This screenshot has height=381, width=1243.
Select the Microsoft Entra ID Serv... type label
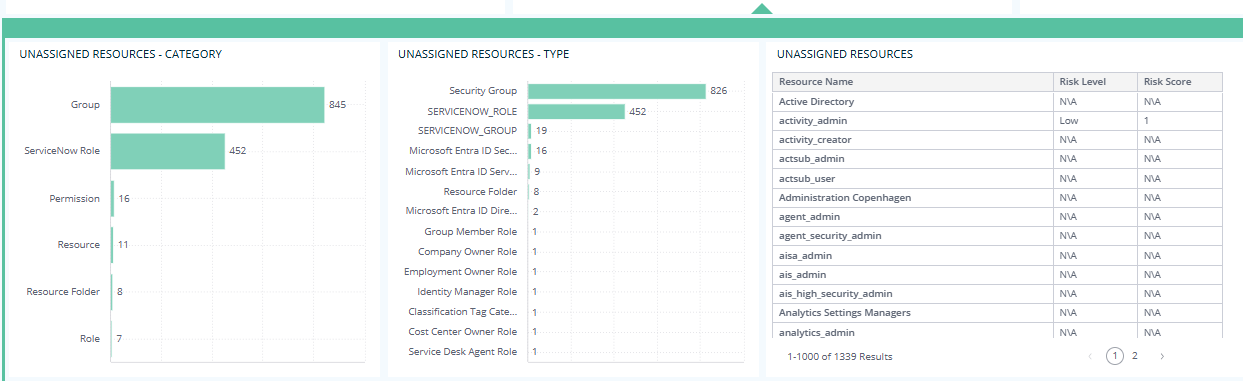[x=461, y=171]
